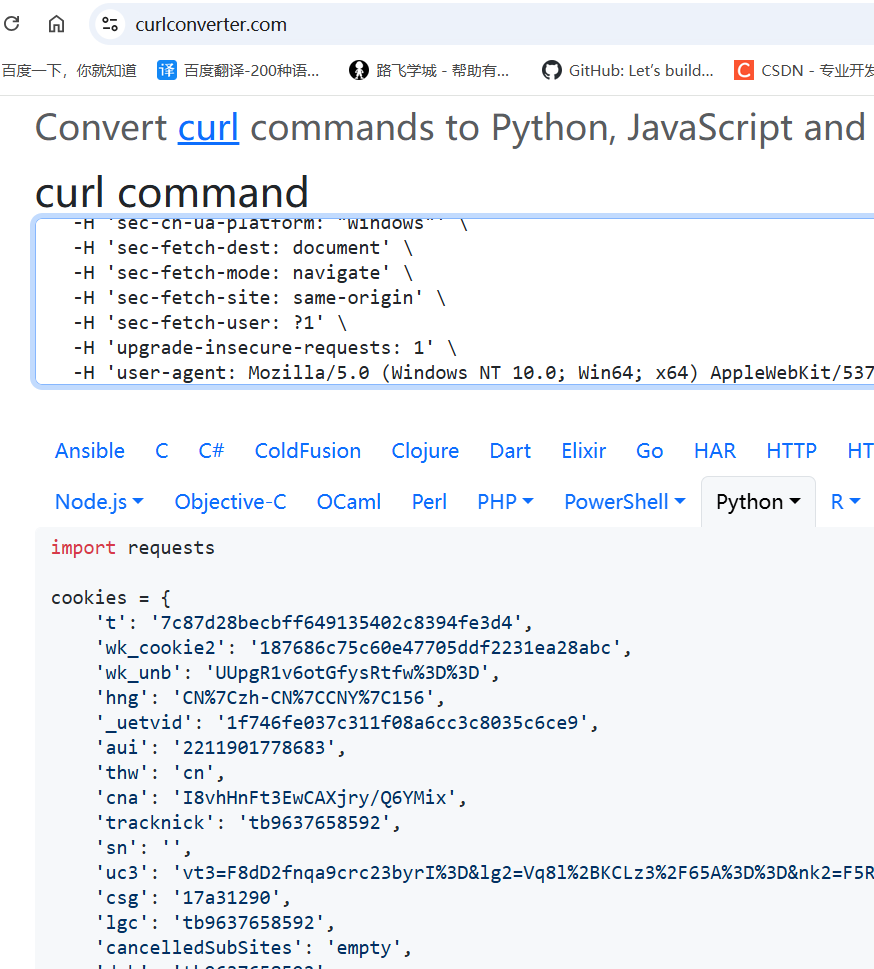Viewport: 874px width, 969px height.
Task: Click the user-agent header line
Action: pos(473,373)
